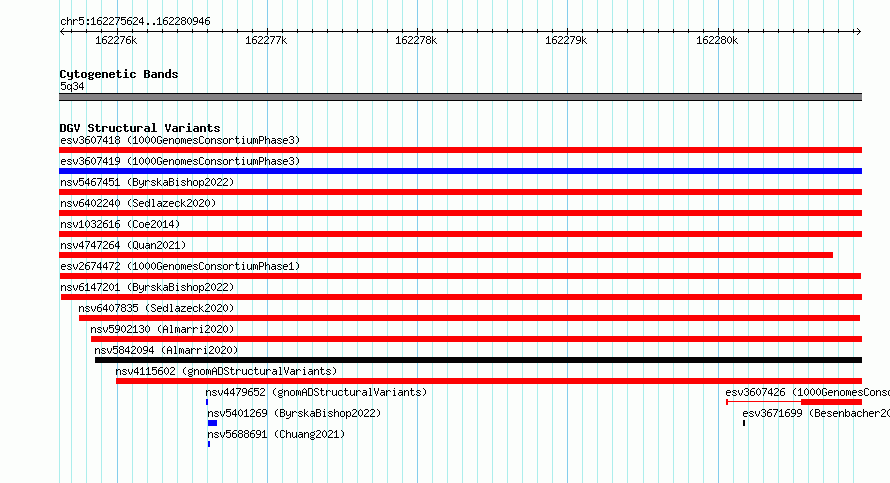Screen dimensions: 890x483
Task: Click the red bar under nsv4115602
Action: tap(489, 381)
